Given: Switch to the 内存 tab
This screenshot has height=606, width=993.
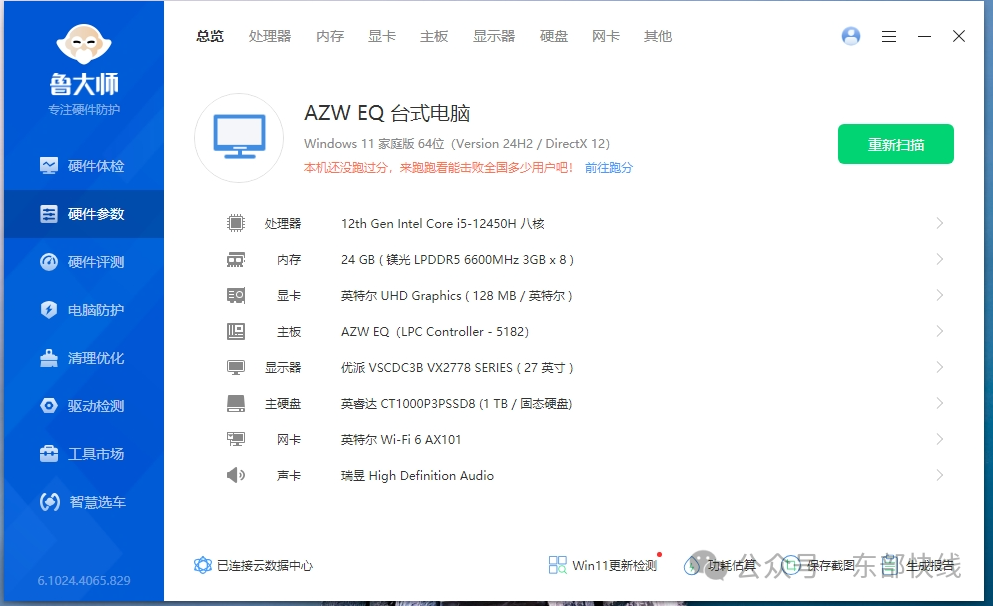Looking at the screenshot, I should point(330,36).
